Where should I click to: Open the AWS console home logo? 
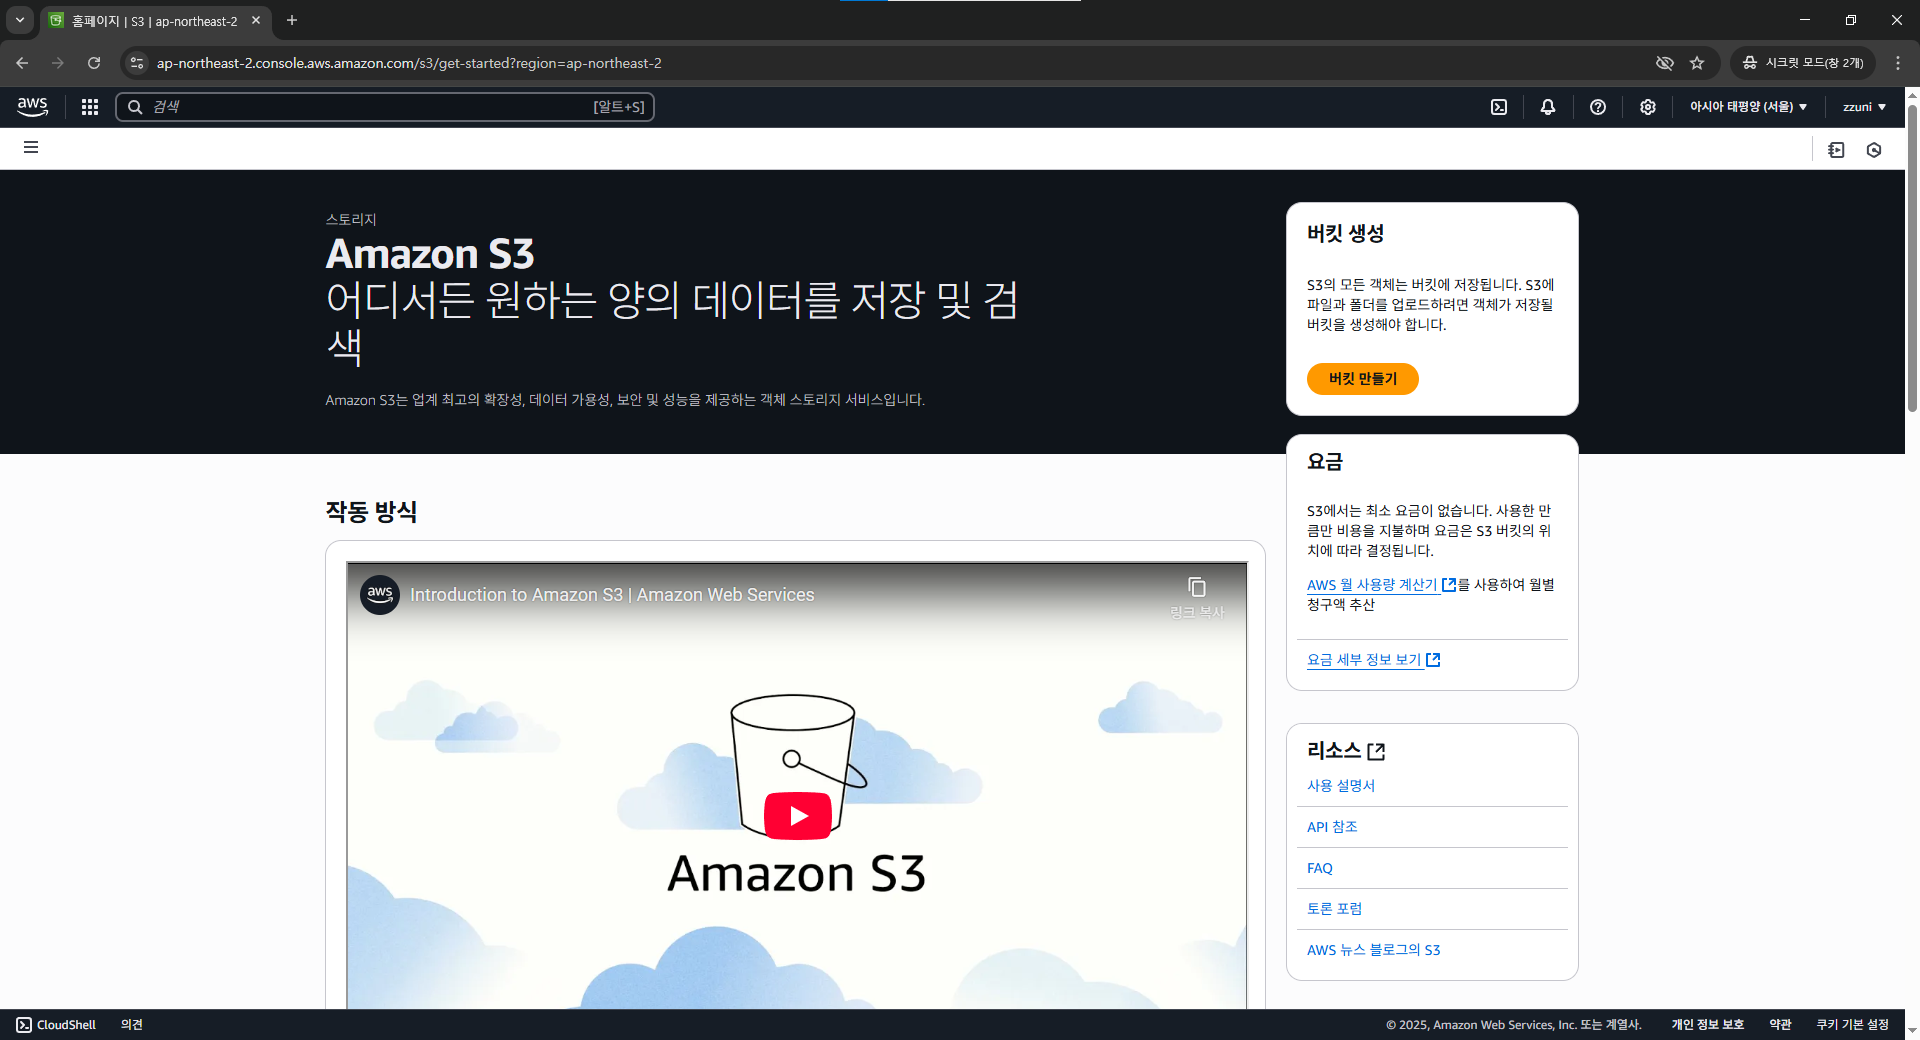(33, 107)
